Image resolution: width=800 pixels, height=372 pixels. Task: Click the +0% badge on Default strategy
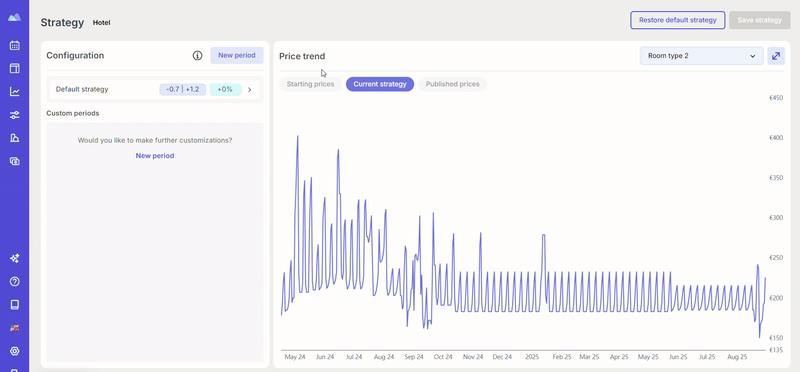click(x=225, y=89)
